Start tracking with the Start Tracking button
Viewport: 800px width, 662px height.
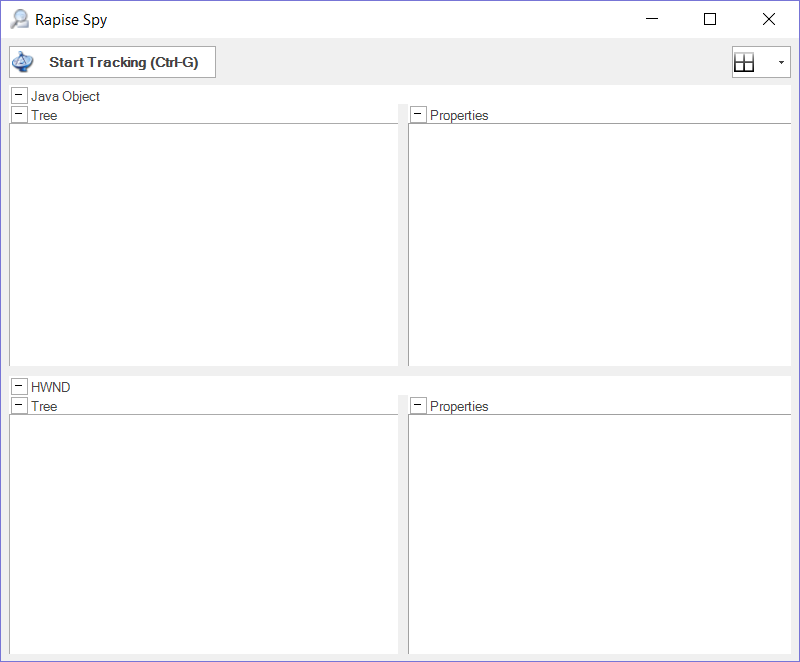[112, 62]
